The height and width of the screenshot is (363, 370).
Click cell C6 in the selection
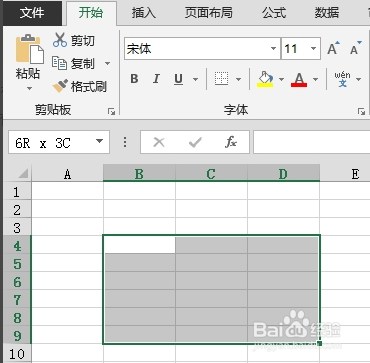[211, 281]
